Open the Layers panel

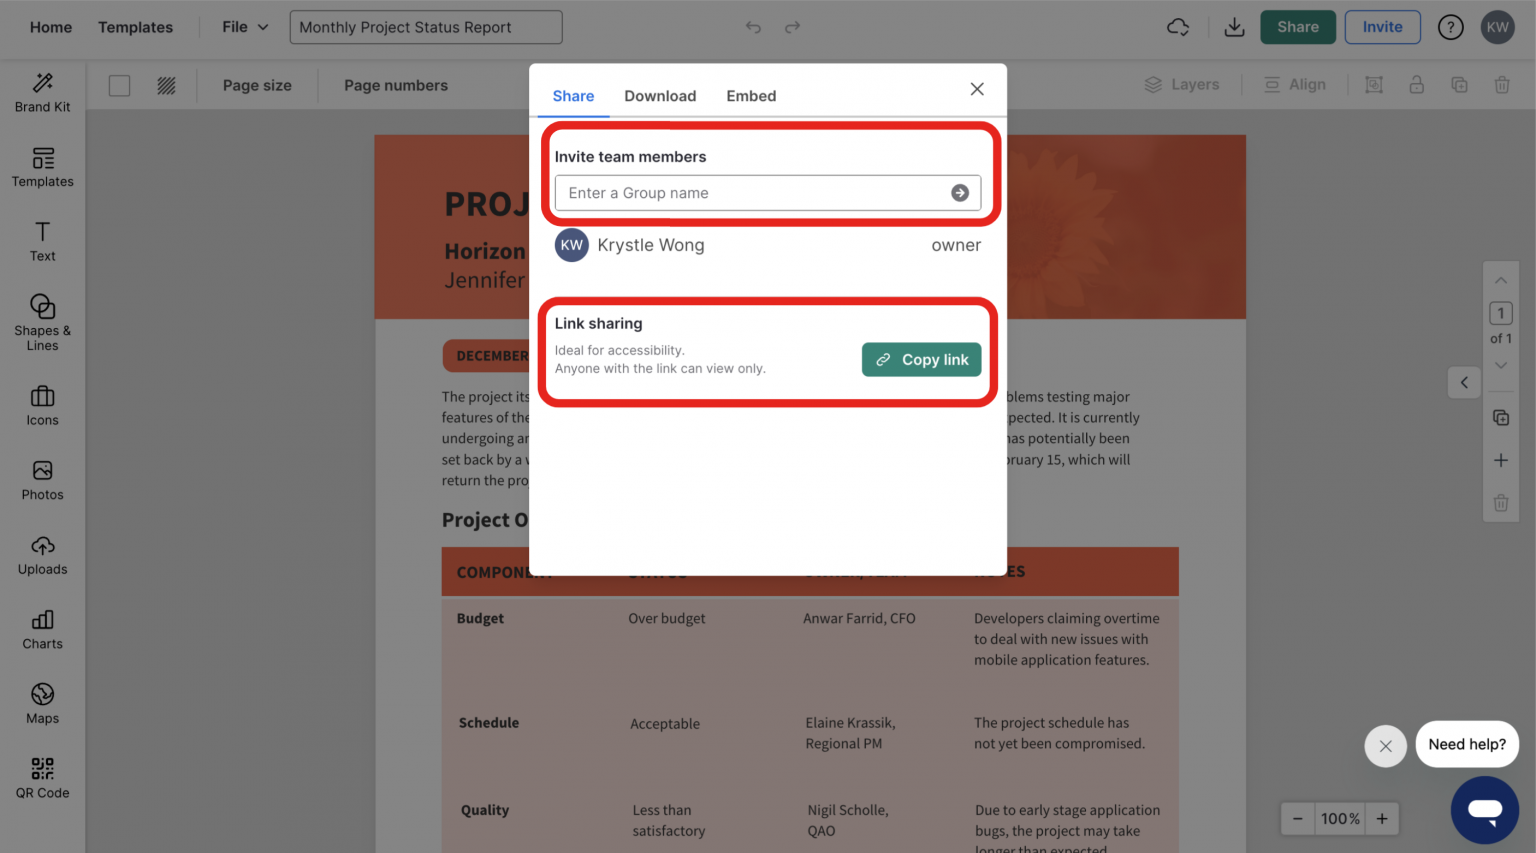coord(1182,84)
